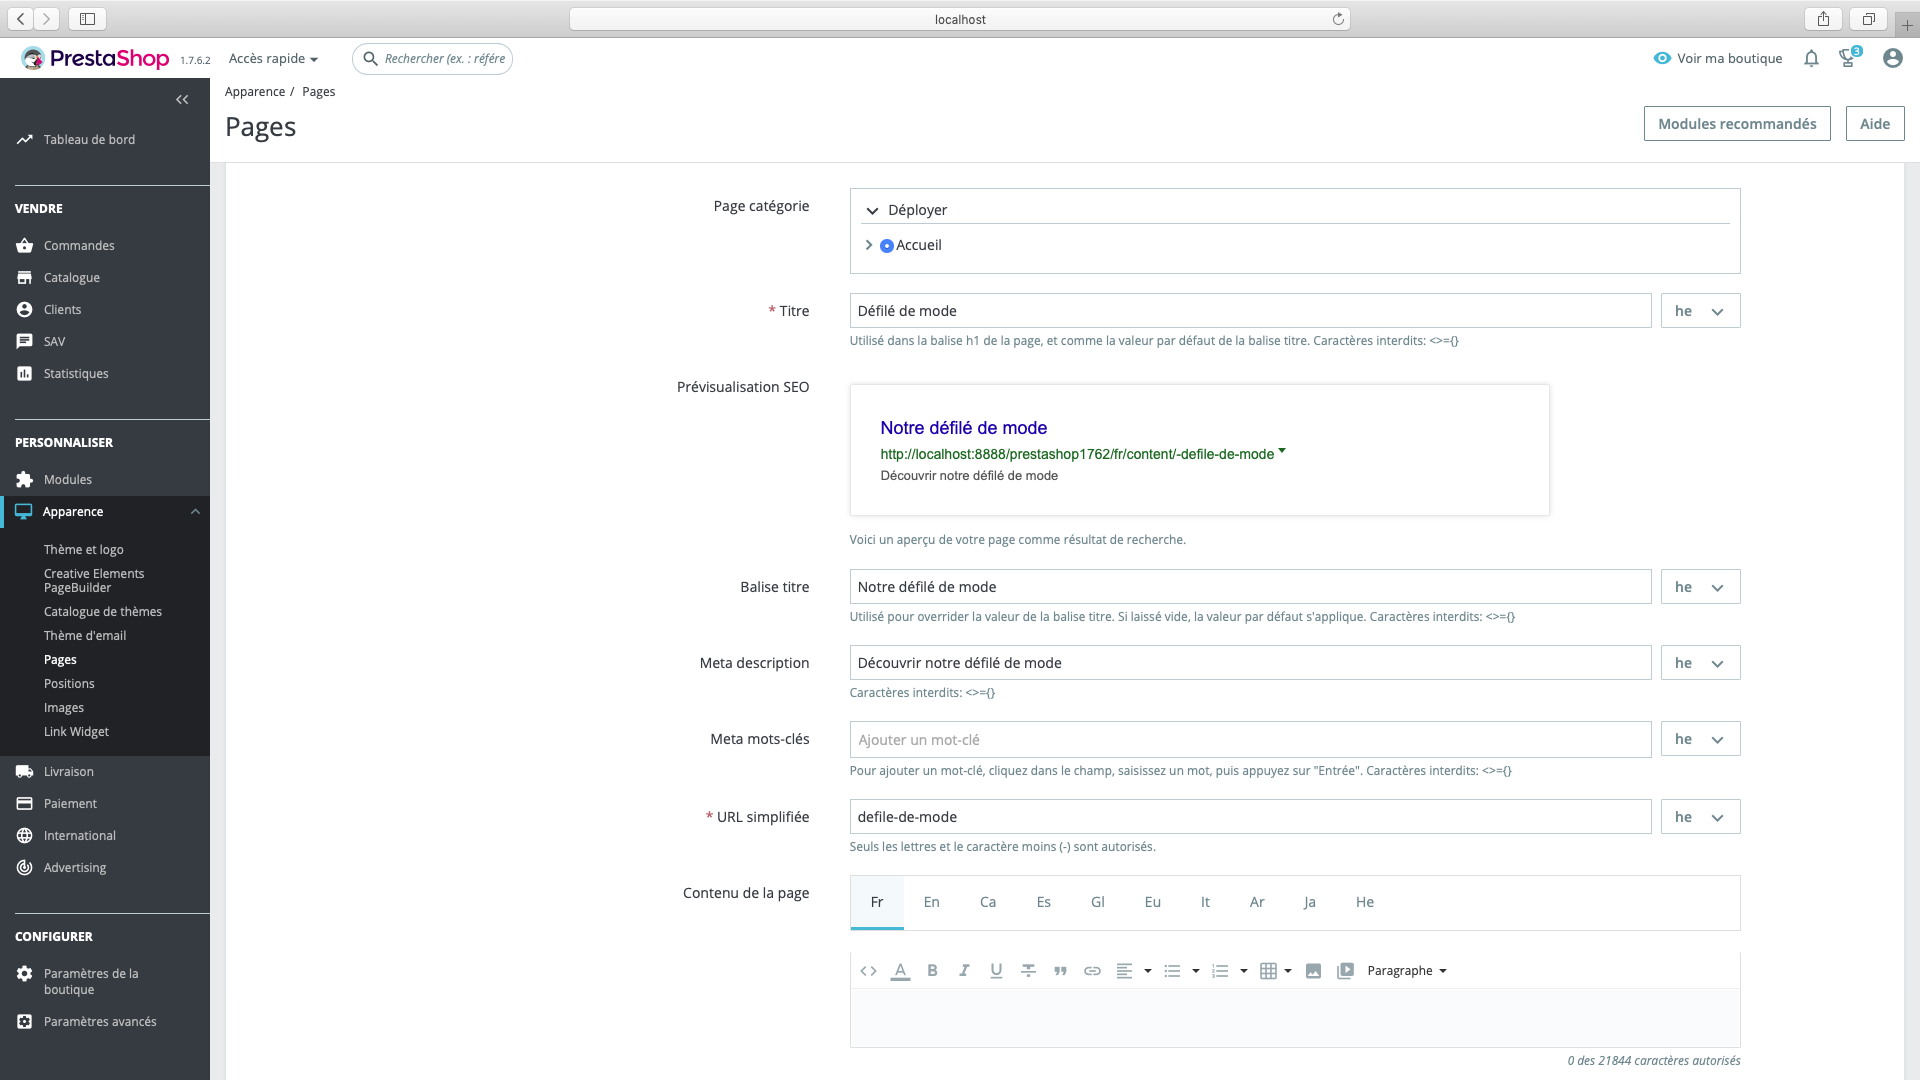Open notifications bell icon
The width and height of the screenshot is (1920, 1080).
pos(1811,59)
